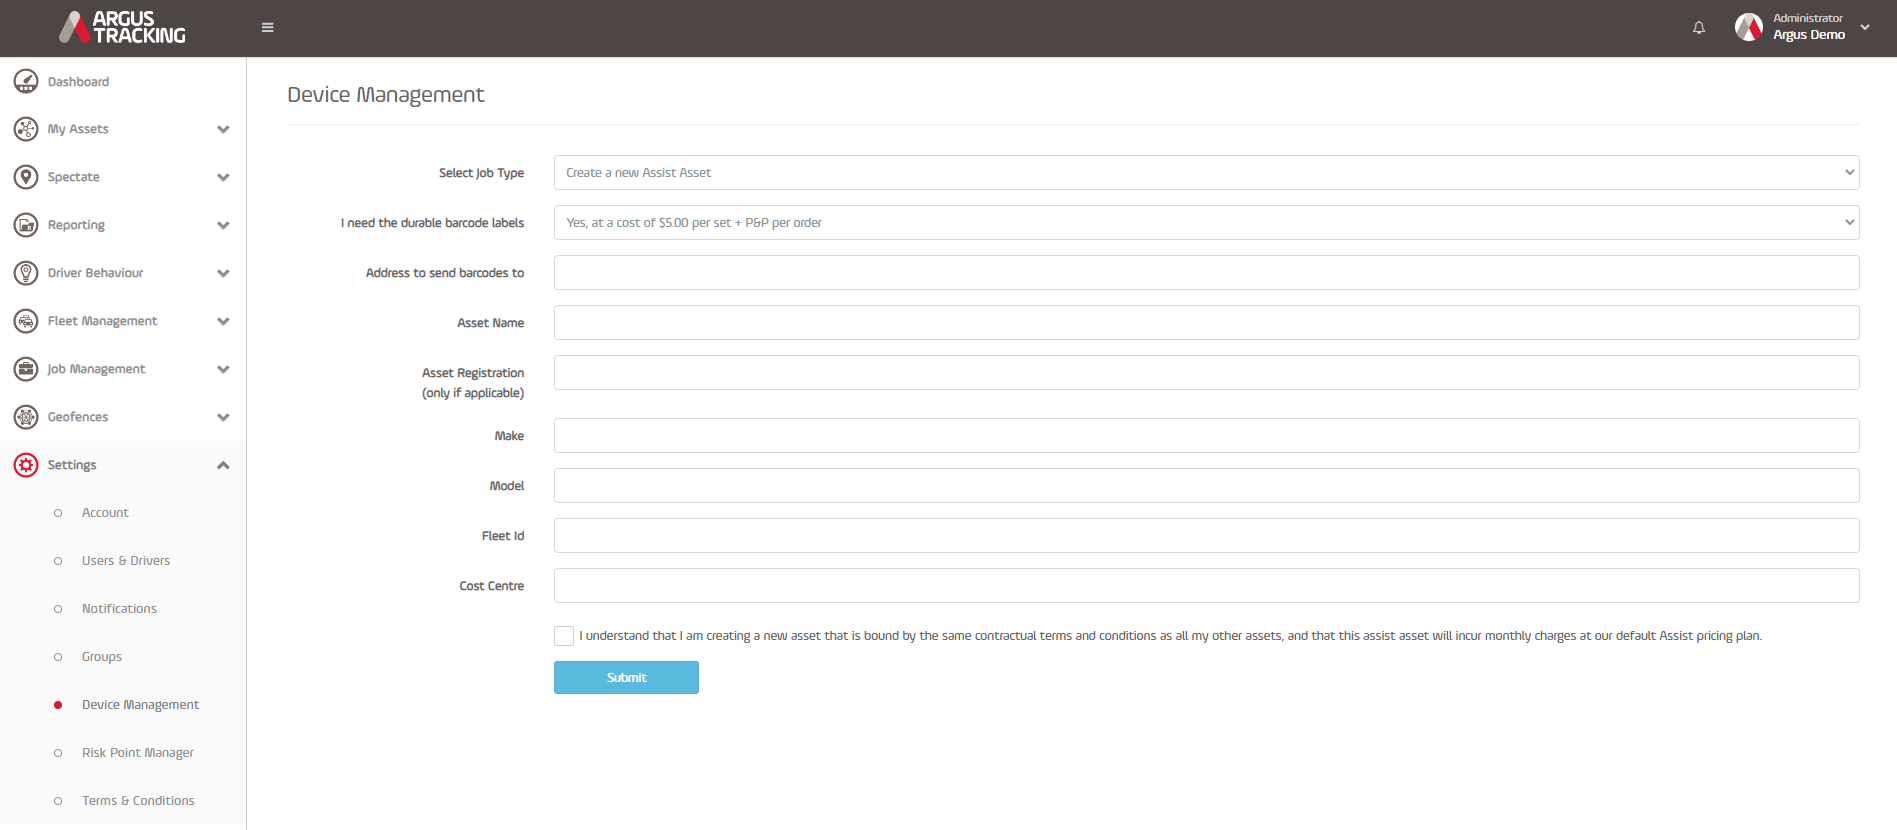The height and width of the screenshot is (830, 1897).
Task: Focus the Address to send barcodes field
Action: coord(1206,272)
